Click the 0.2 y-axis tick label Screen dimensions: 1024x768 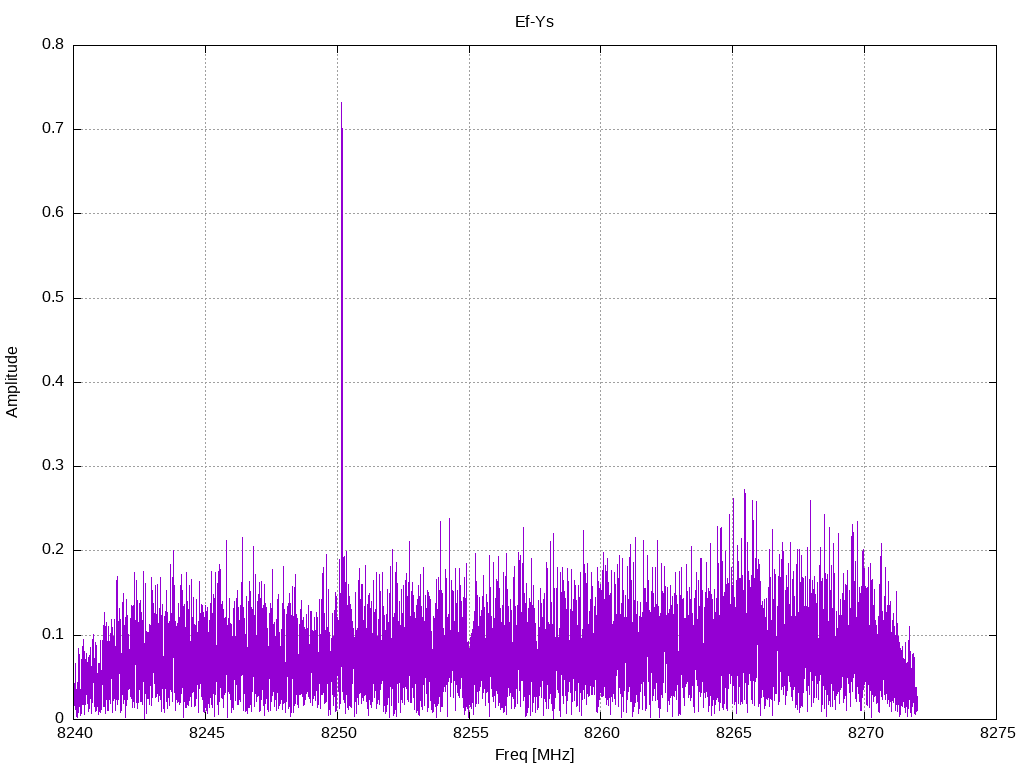pos(53,550)
